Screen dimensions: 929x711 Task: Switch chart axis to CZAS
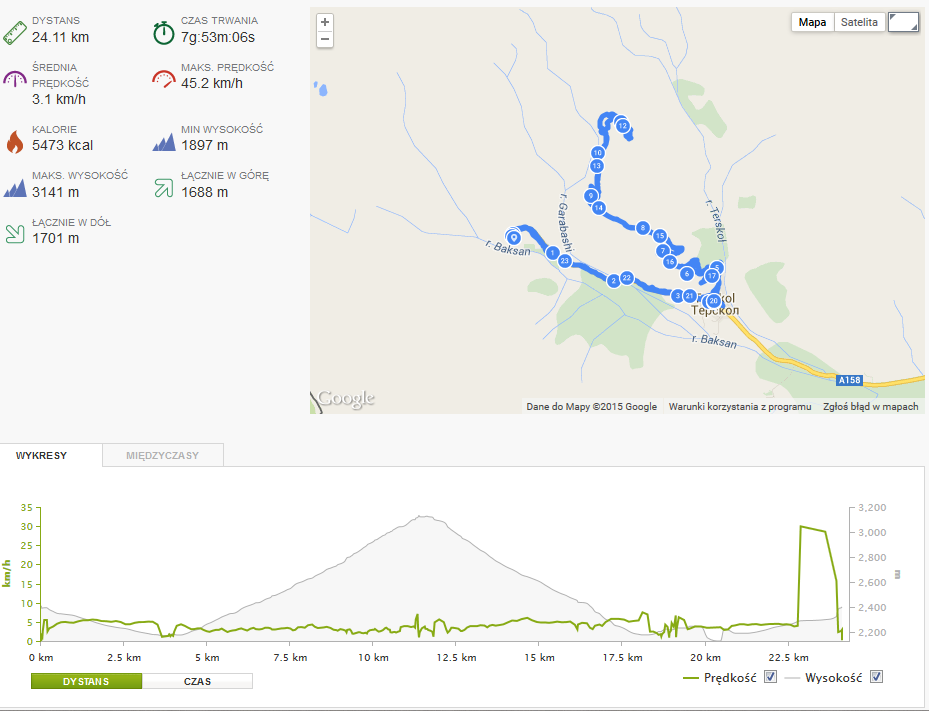pos(197,681)
